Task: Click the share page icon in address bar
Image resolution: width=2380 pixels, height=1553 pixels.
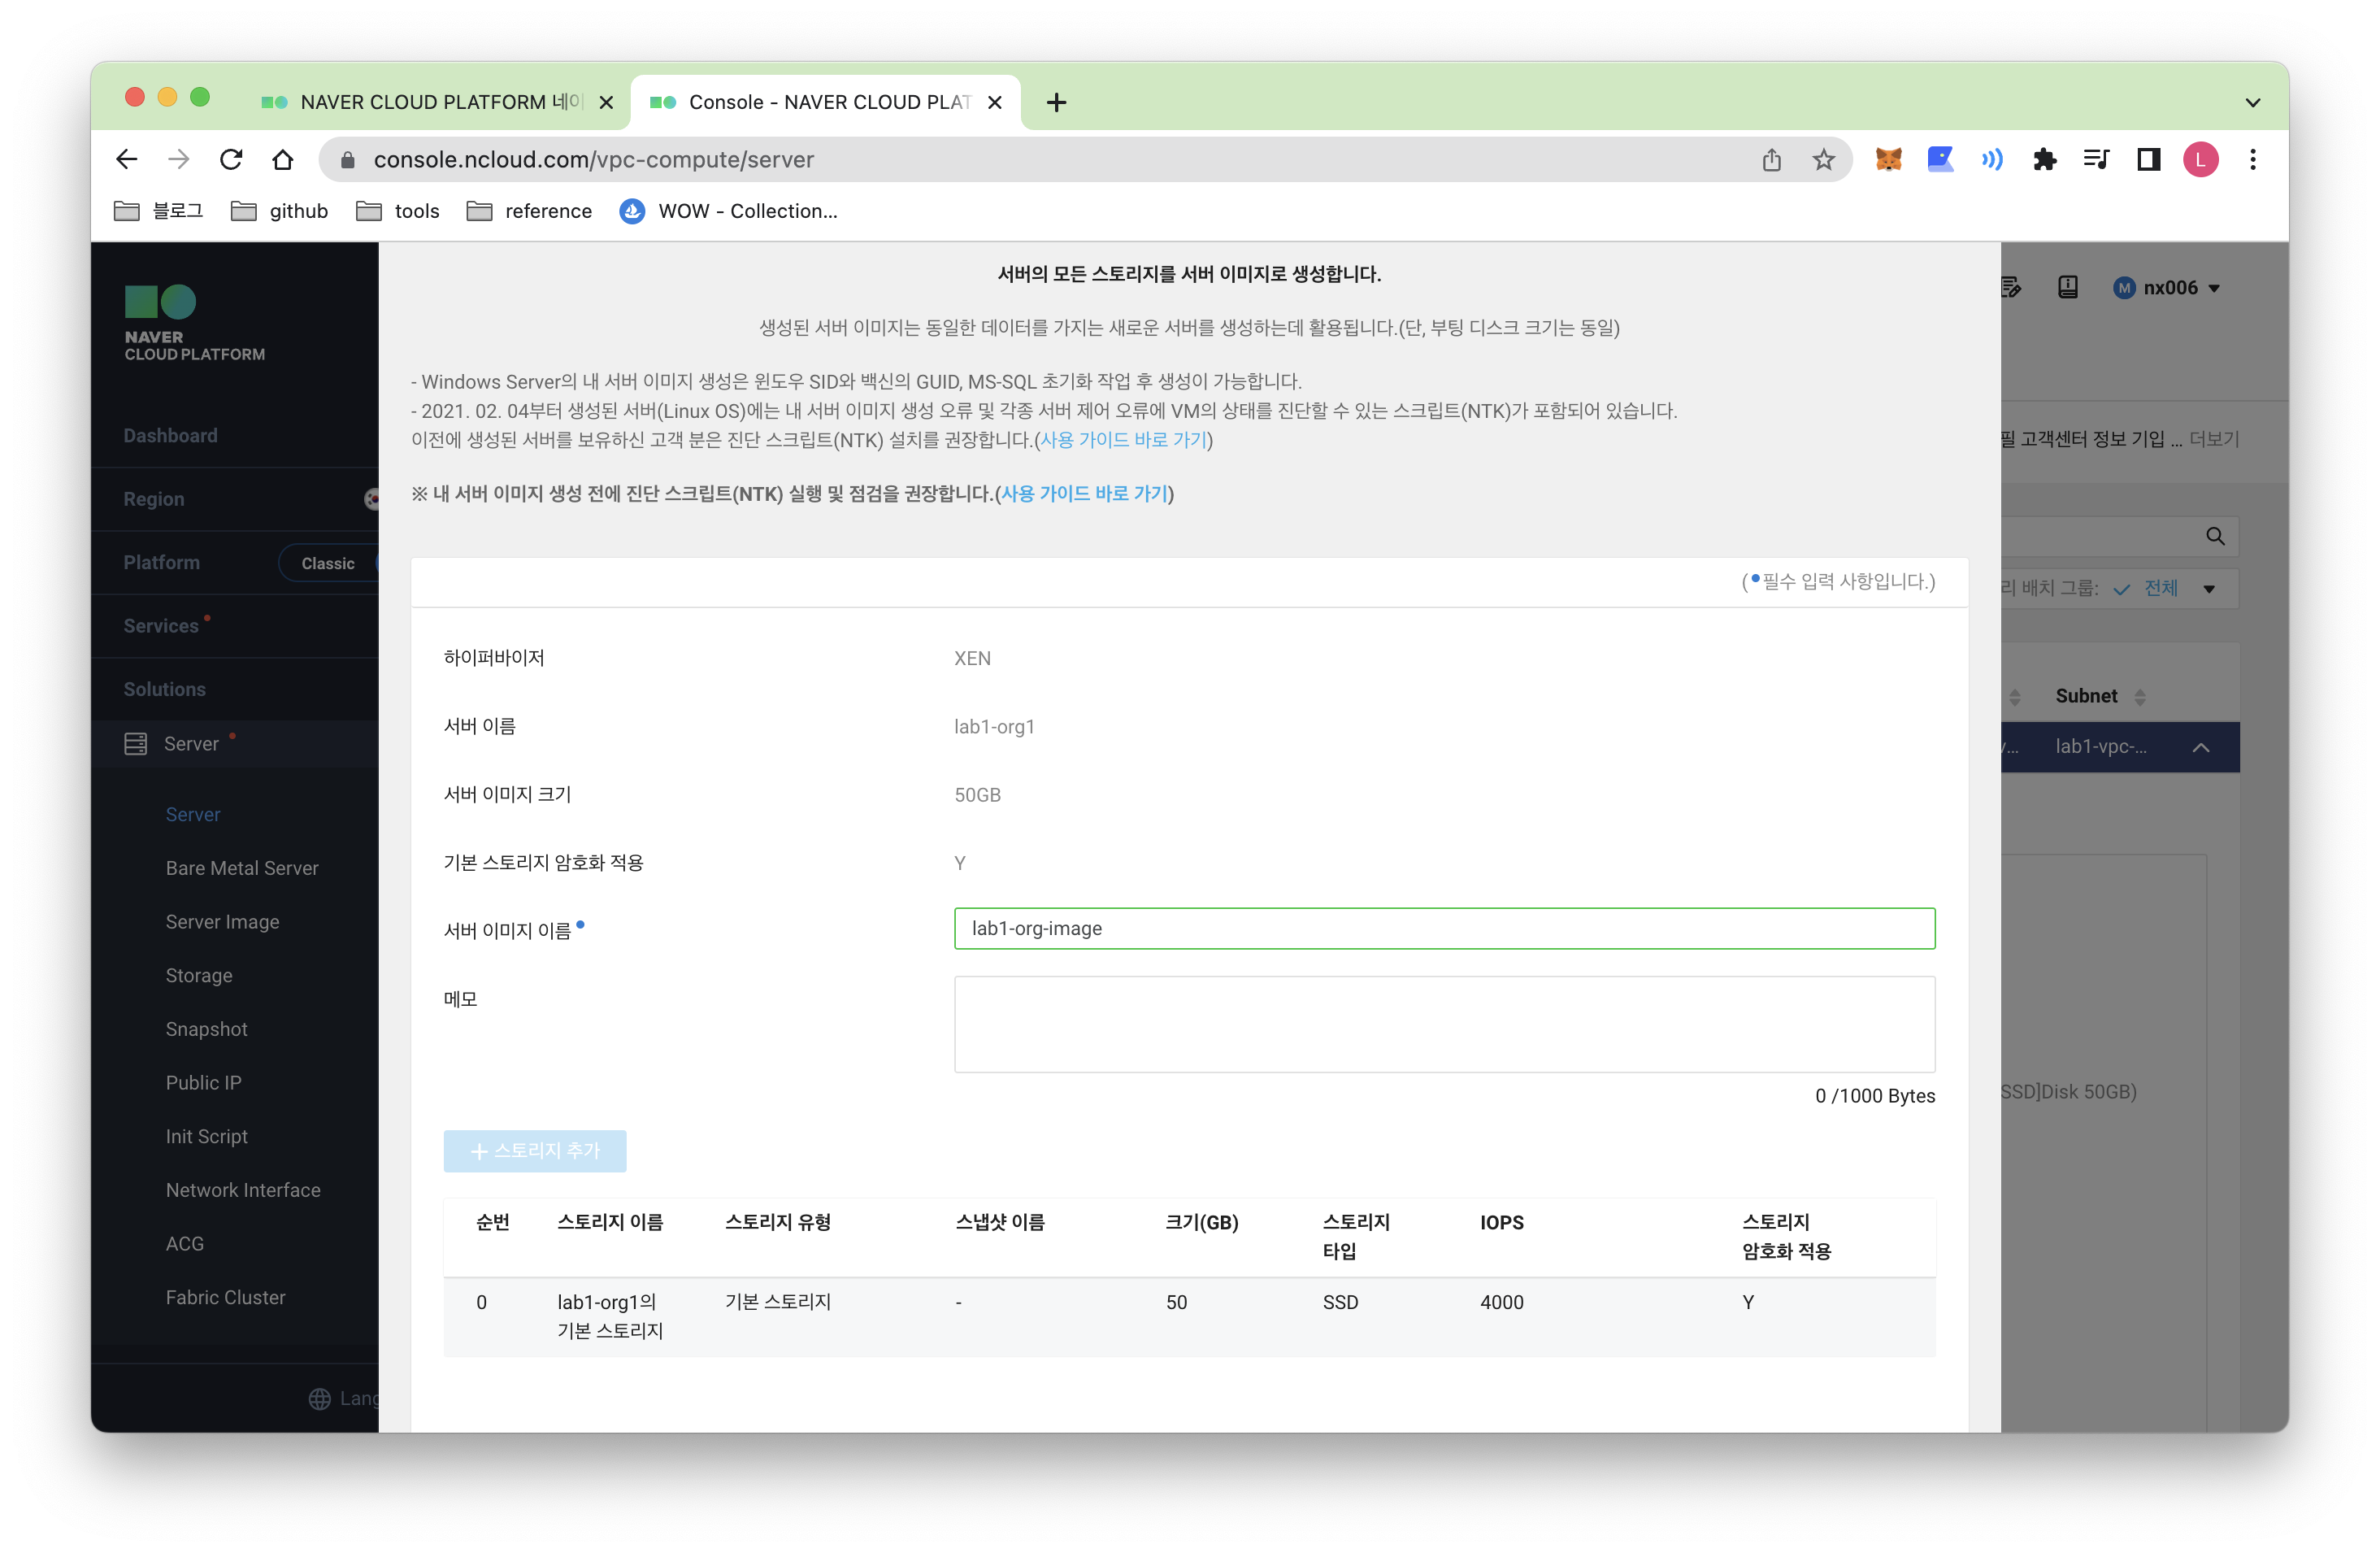Action: pyautogui.click(x=1771, y=160)
